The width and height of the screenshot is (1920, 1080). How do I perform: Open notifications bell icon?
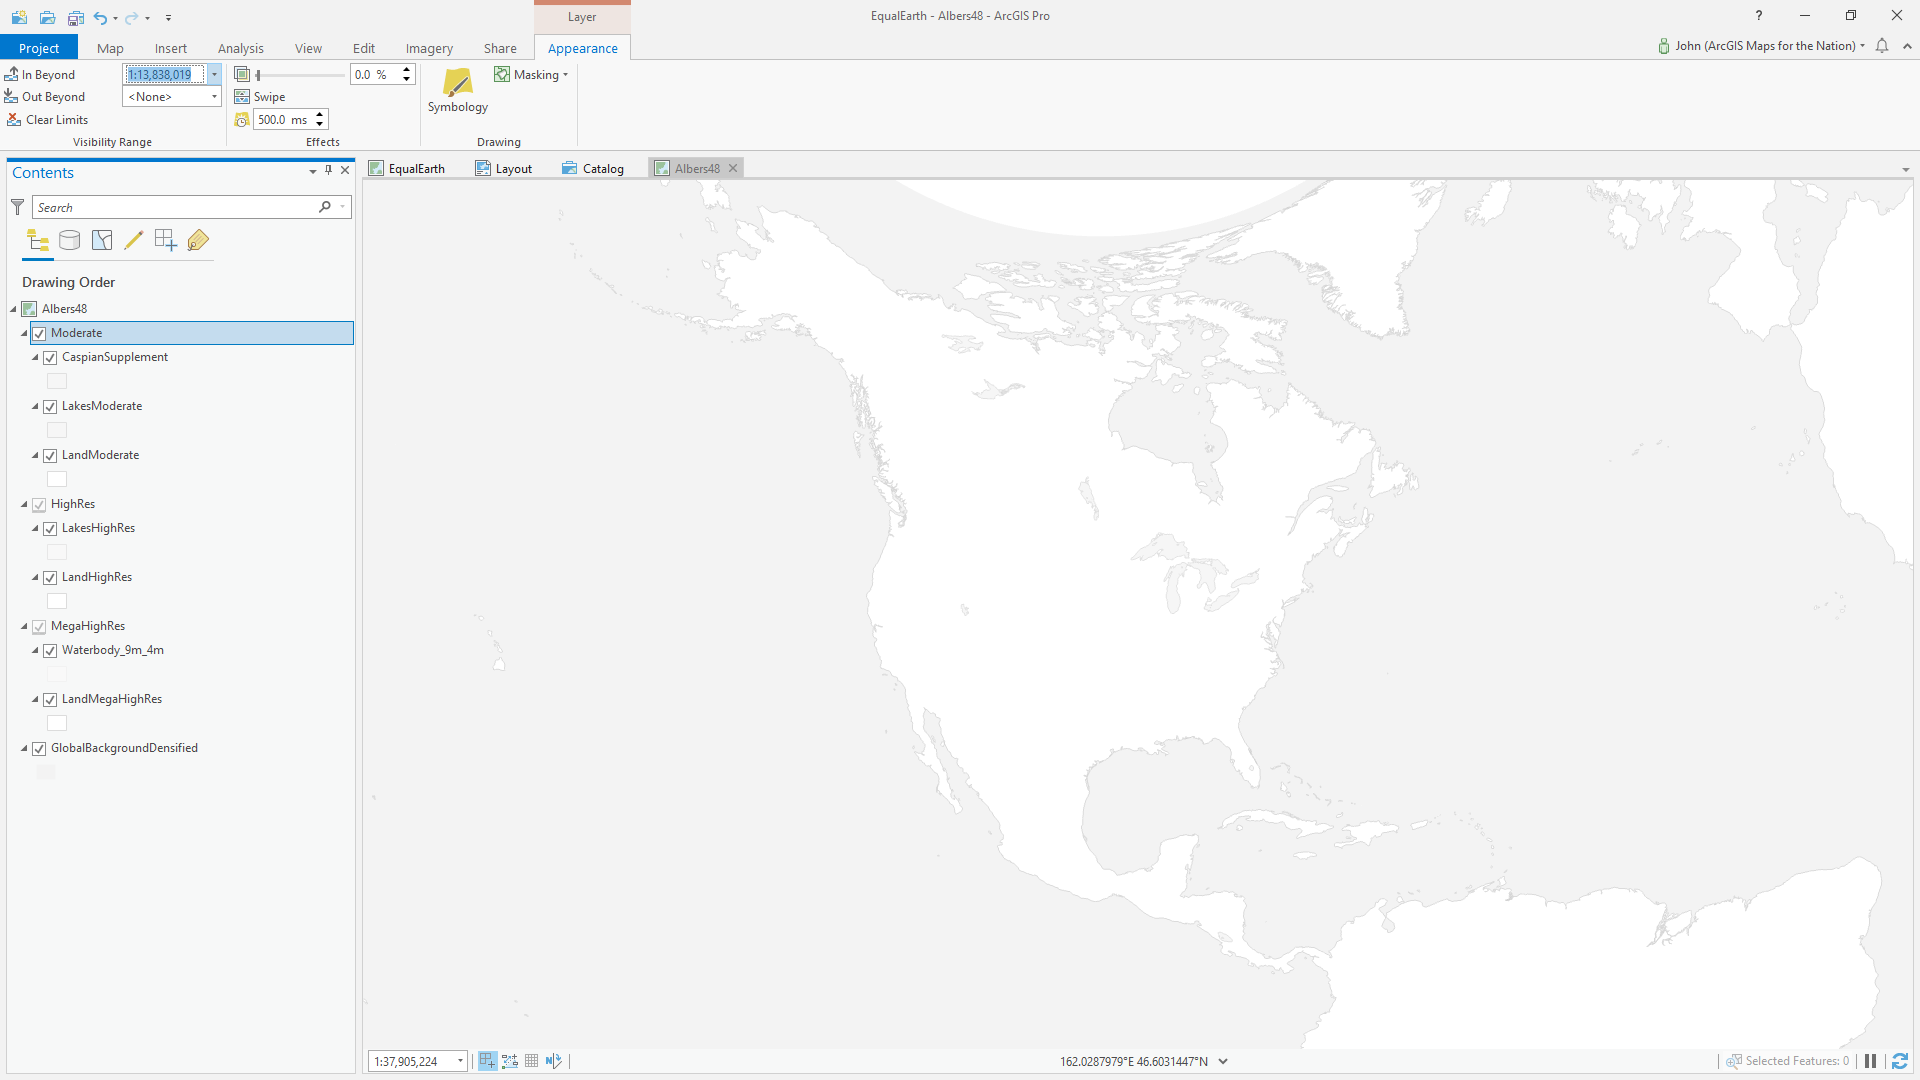1882,46
